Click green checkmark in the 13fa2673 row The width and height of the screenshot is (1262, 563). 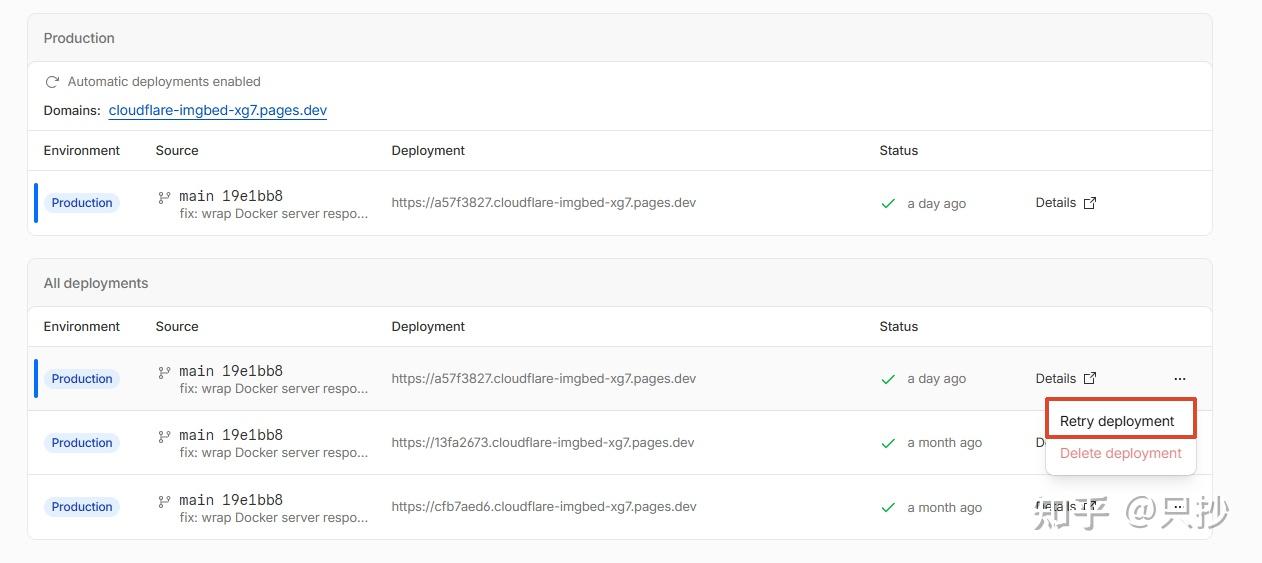[887, 443]
